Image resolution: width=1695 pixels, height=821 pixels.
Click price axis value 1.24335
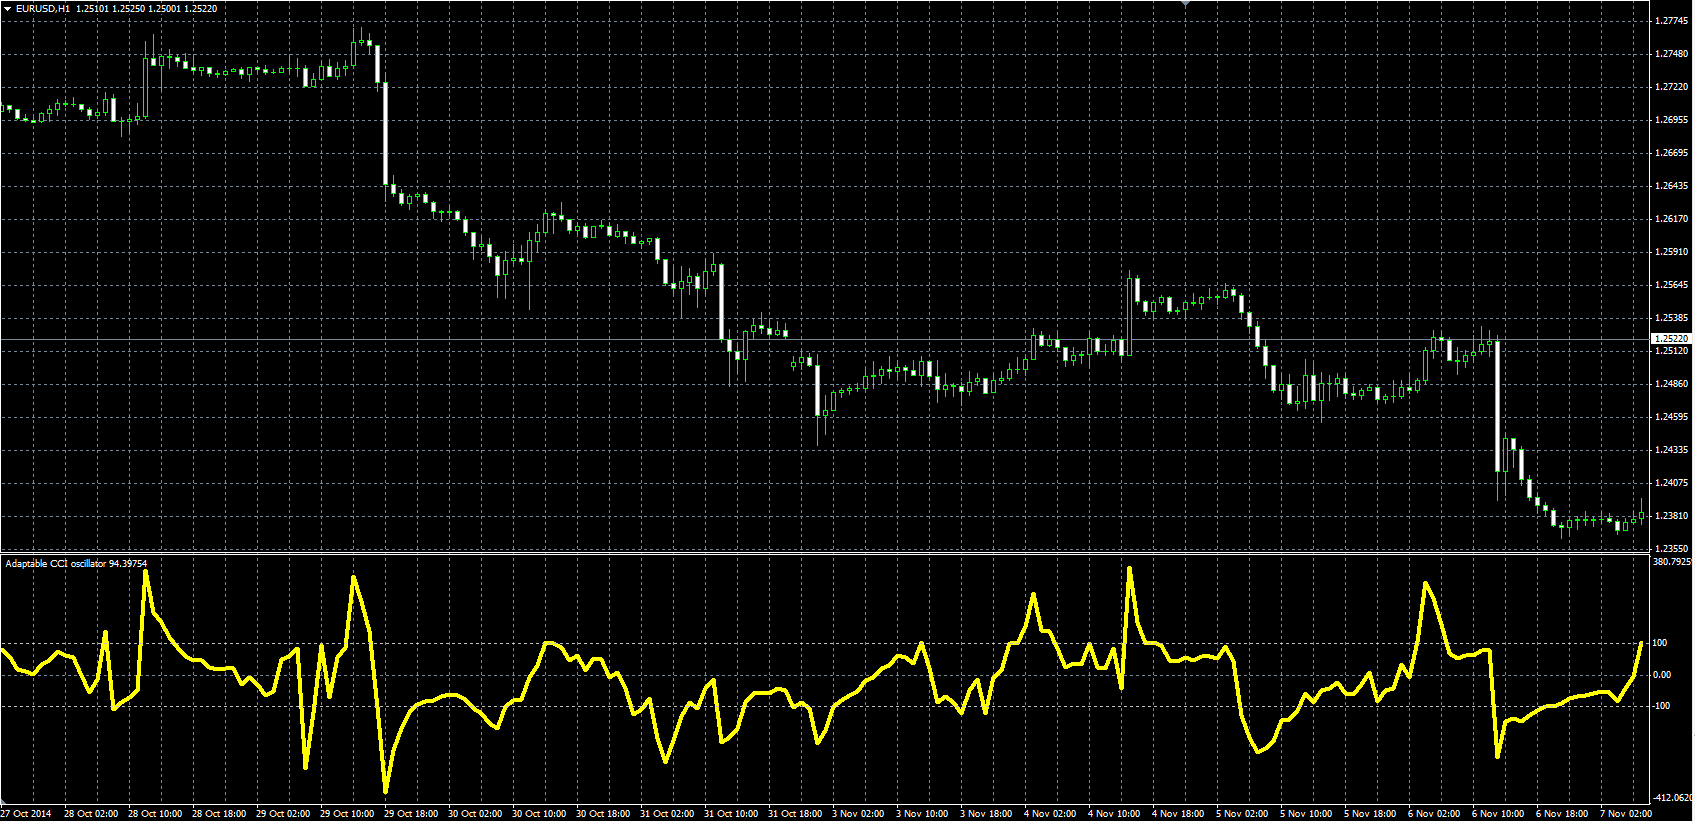click(x=1671, y=450)
